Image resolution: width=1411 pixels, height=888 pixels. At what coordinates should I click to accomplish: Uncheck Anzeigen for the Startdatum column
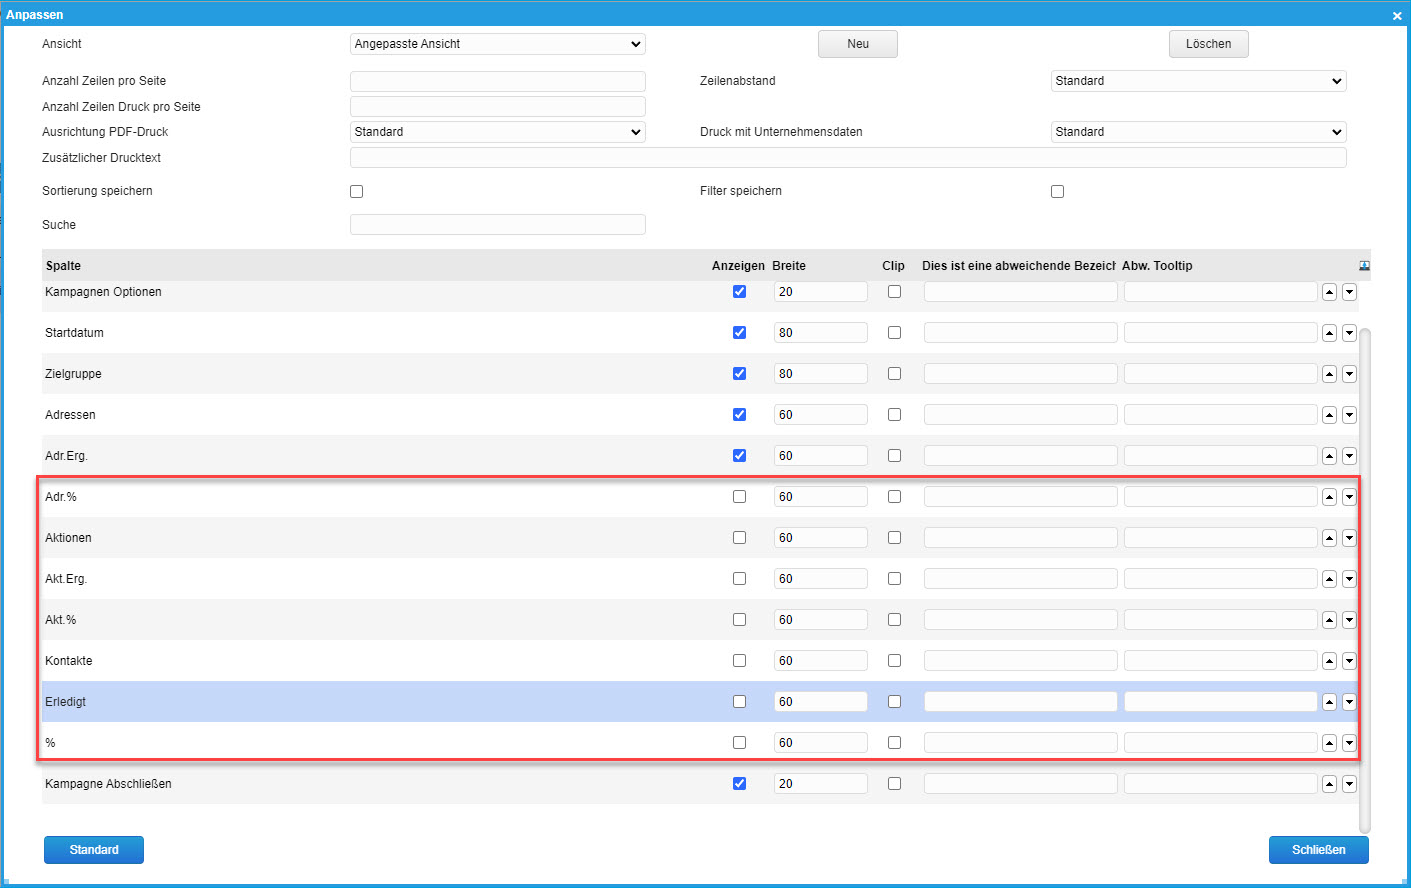coord(739,333)
